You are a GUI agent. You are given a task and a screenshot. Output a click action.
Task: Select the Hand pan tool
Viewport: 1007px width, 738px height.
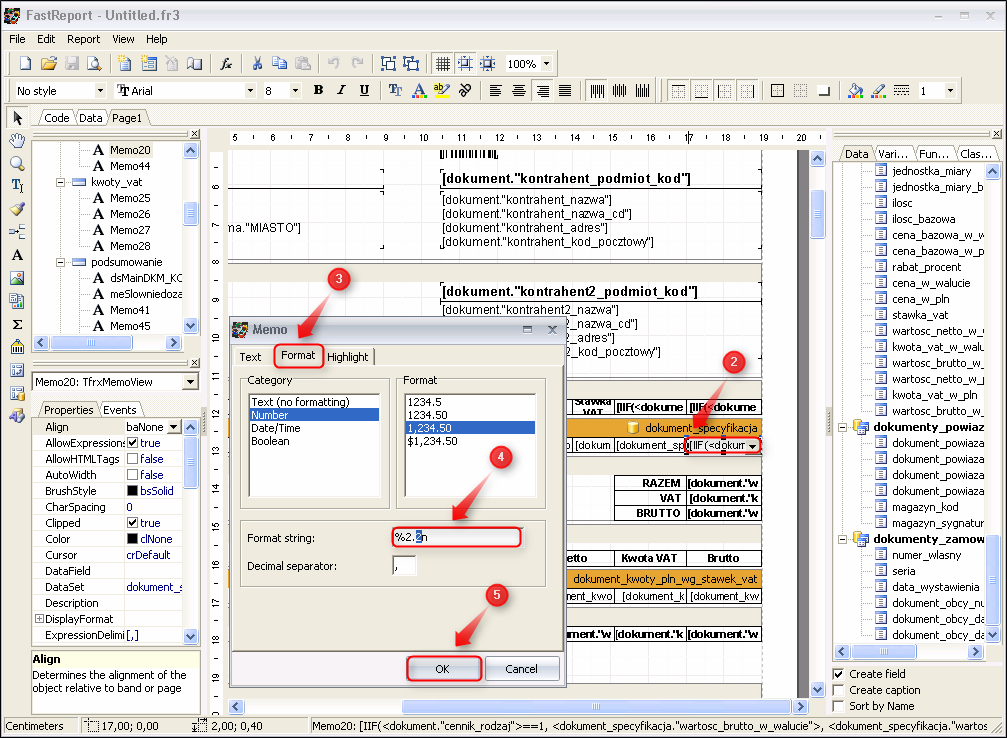point(17,140)
